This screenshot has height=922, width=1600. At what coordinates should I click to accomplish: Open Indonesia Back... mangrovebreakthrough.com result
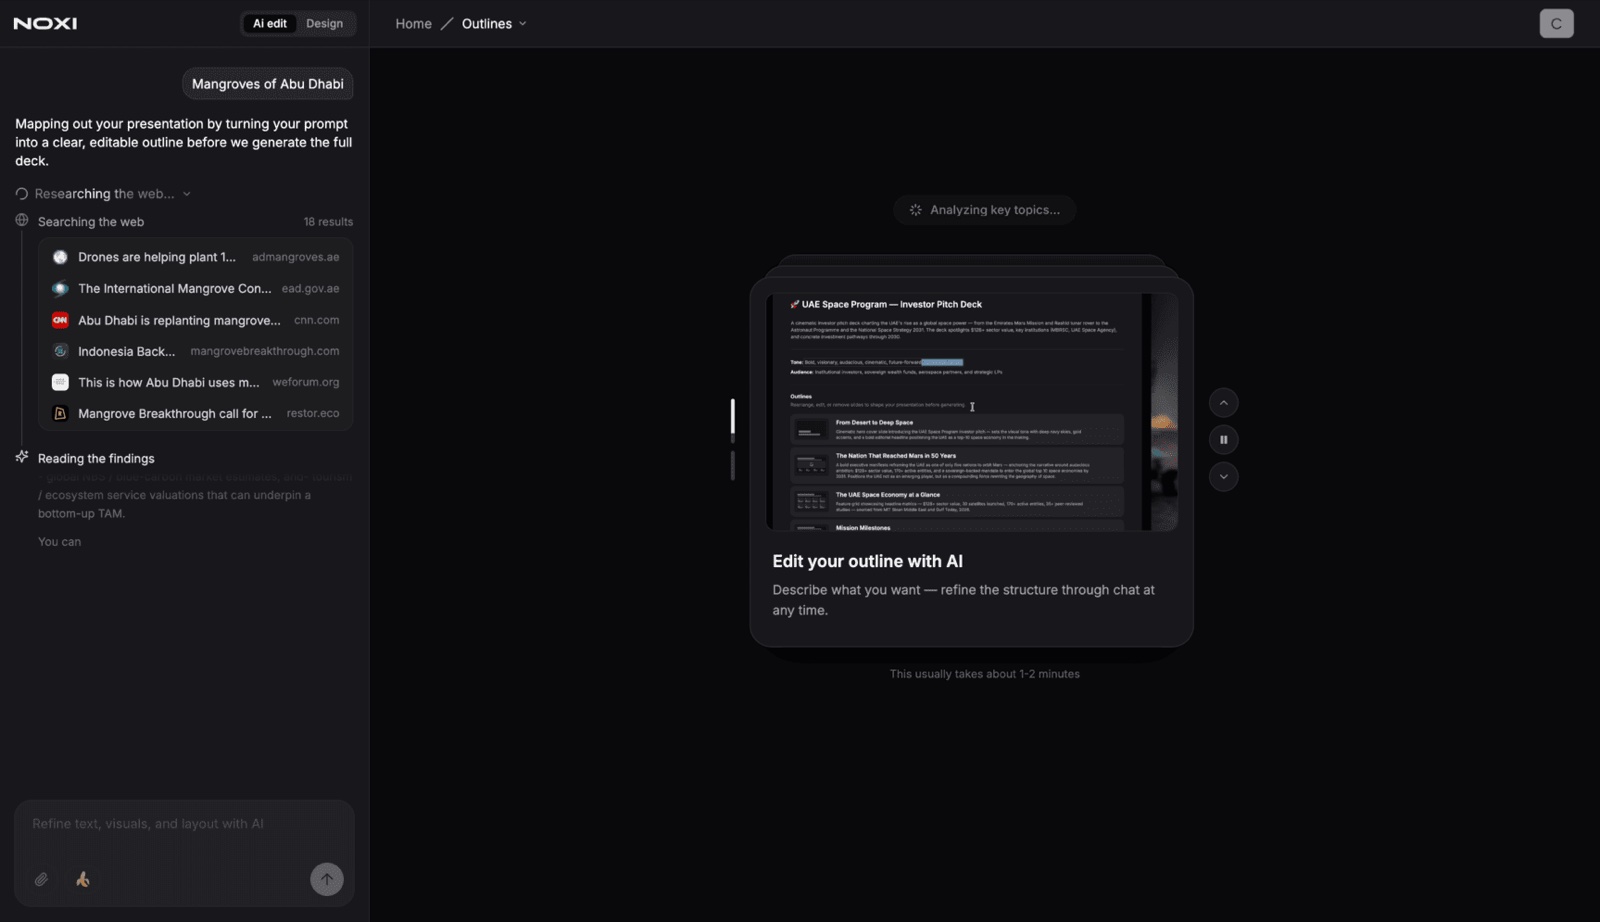click(196, 351)
